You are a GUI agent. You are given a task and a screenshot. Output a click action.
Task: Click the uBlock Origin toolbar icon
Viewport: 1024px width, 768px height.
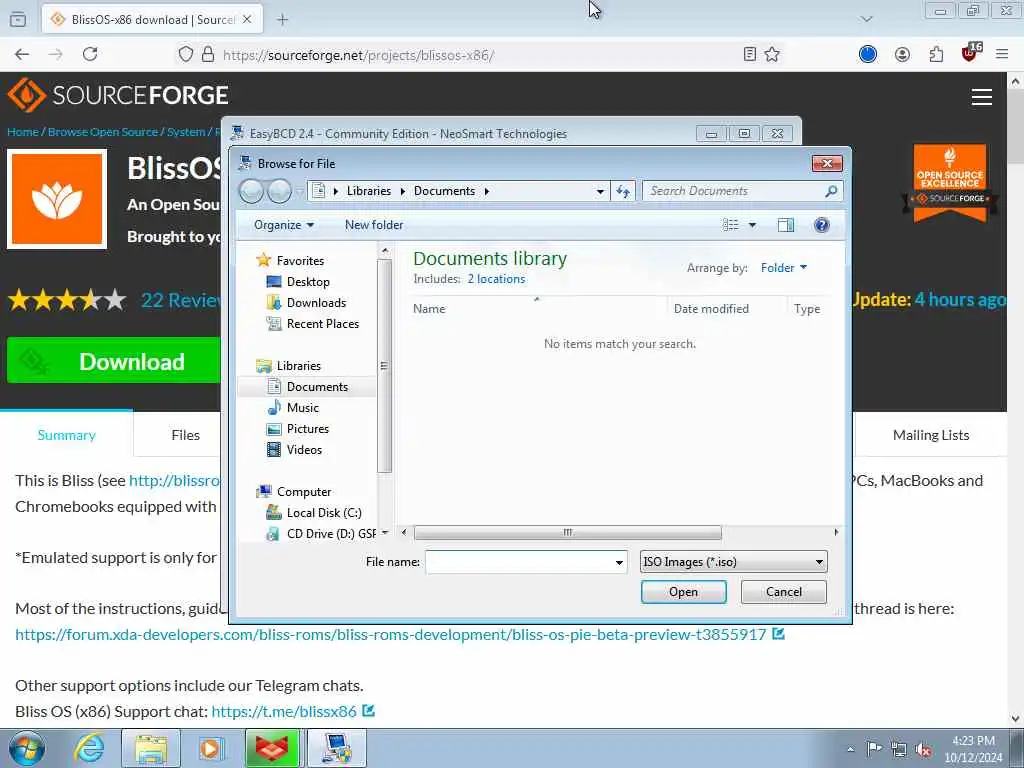[x=970, y=53]
